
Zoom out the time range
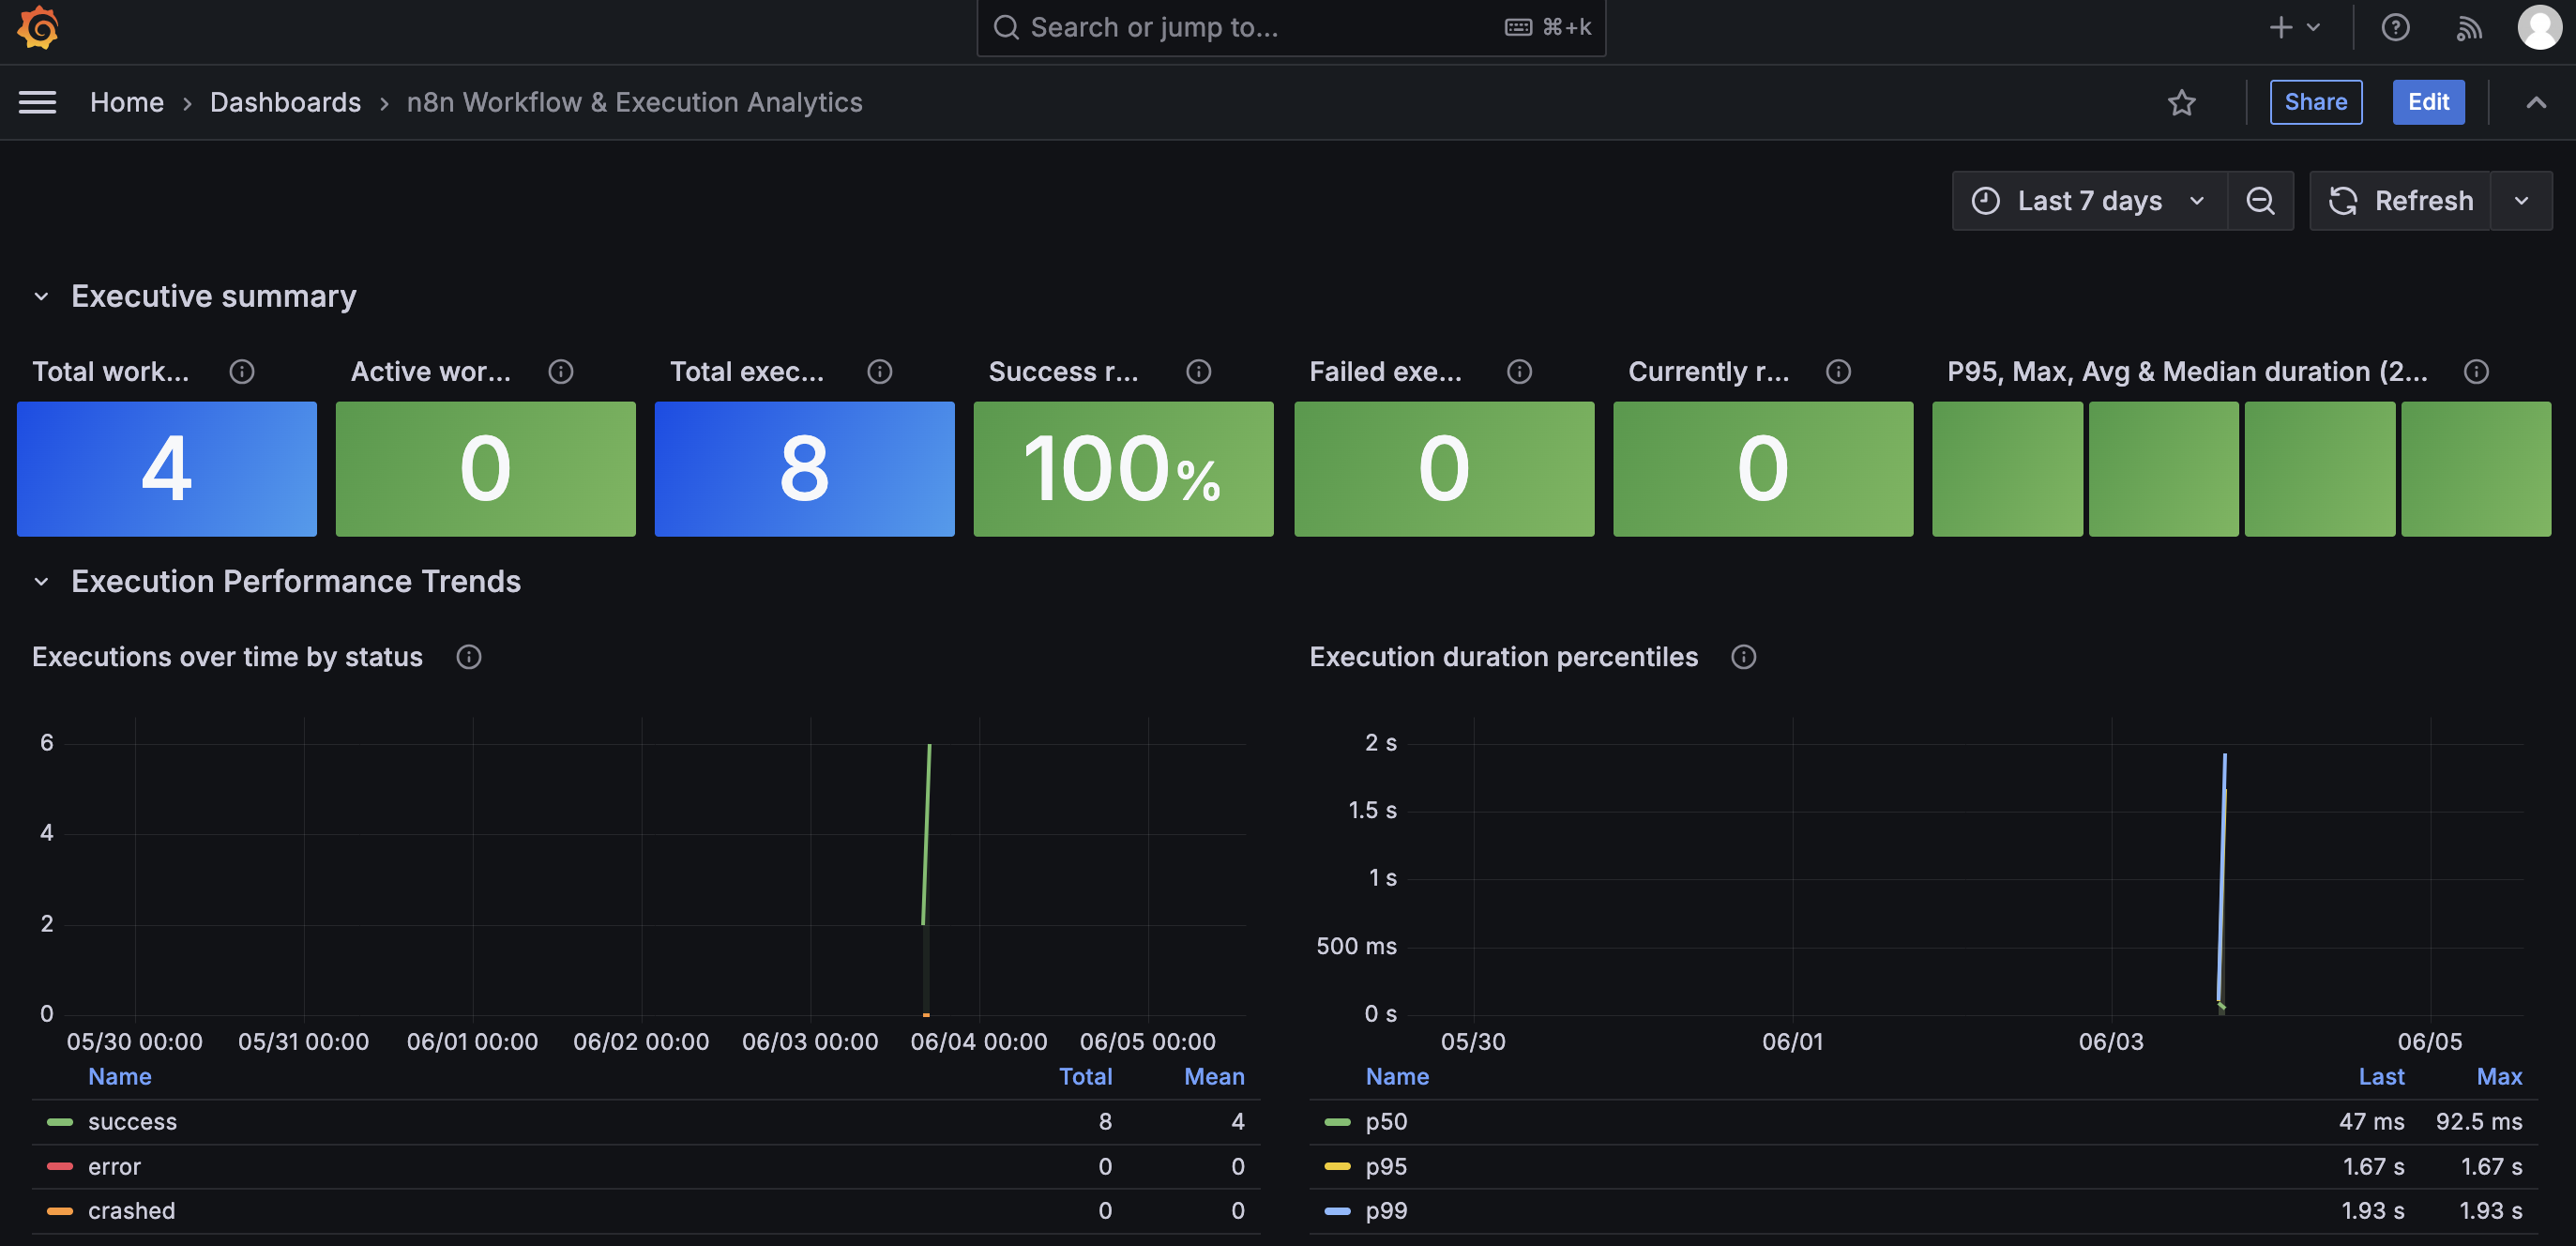(2260, 201)
